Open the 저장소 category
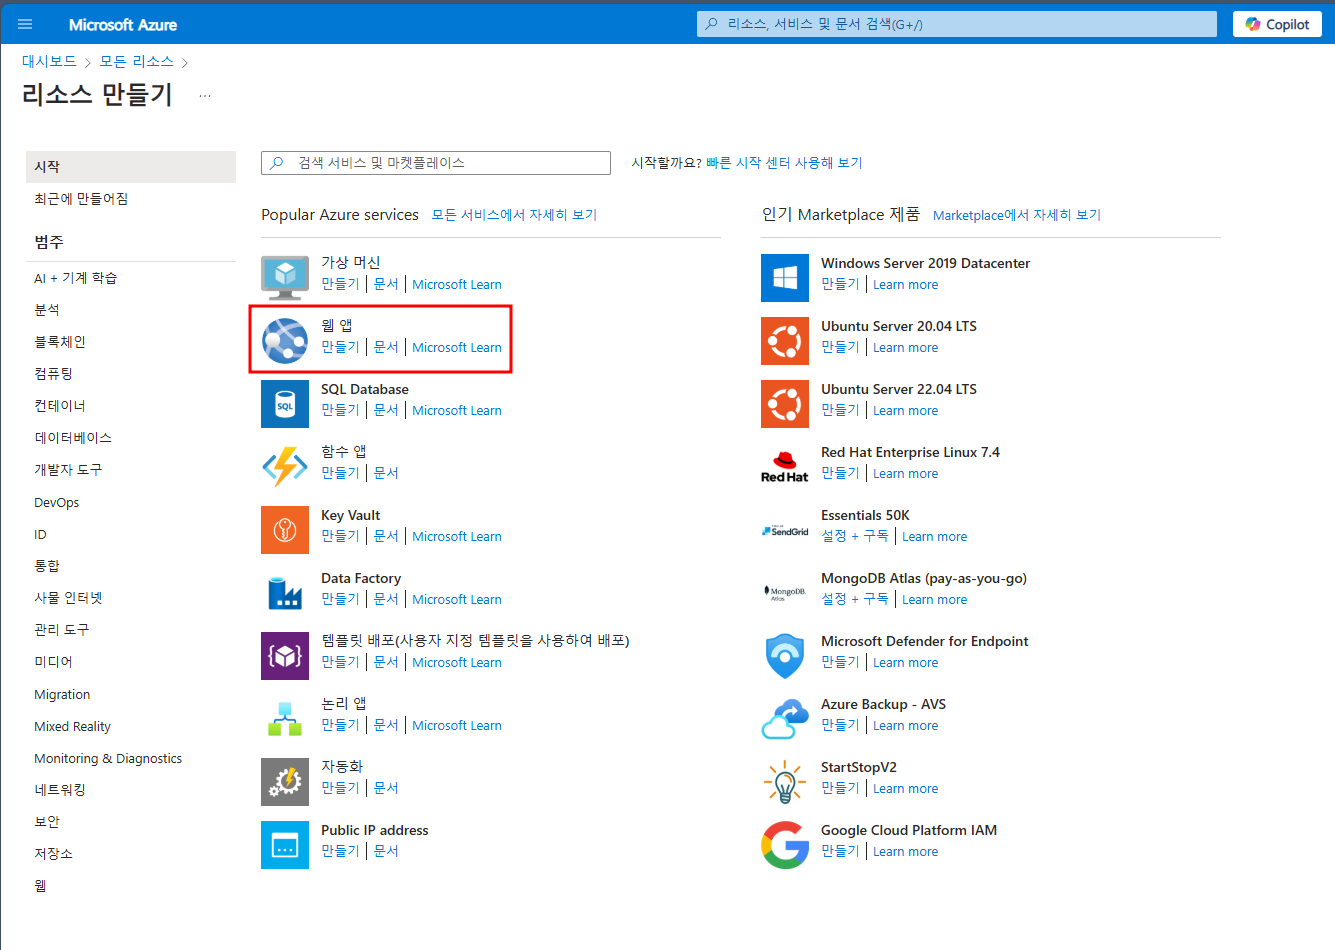This screenshot has height=950, width=1335. pyautogui.click(x=54, y=854)
